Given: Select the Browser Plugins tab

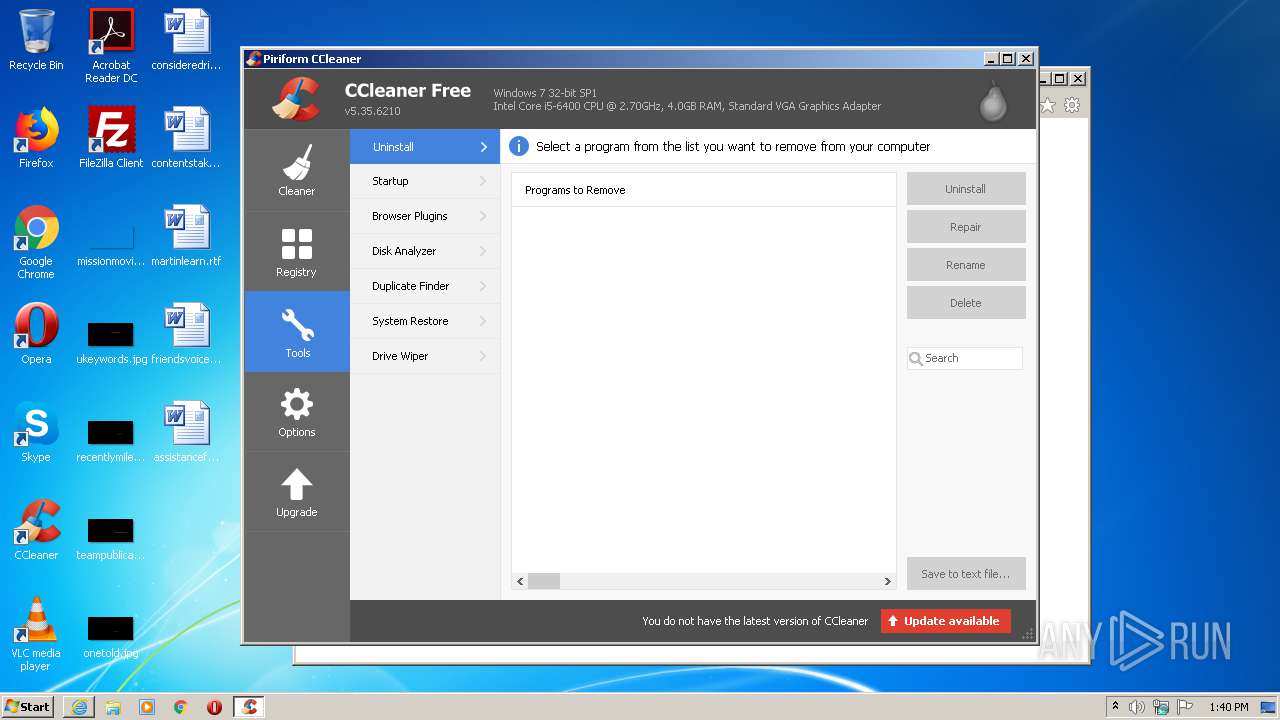Looking at the screenshot, I should (x=425, y=216).
